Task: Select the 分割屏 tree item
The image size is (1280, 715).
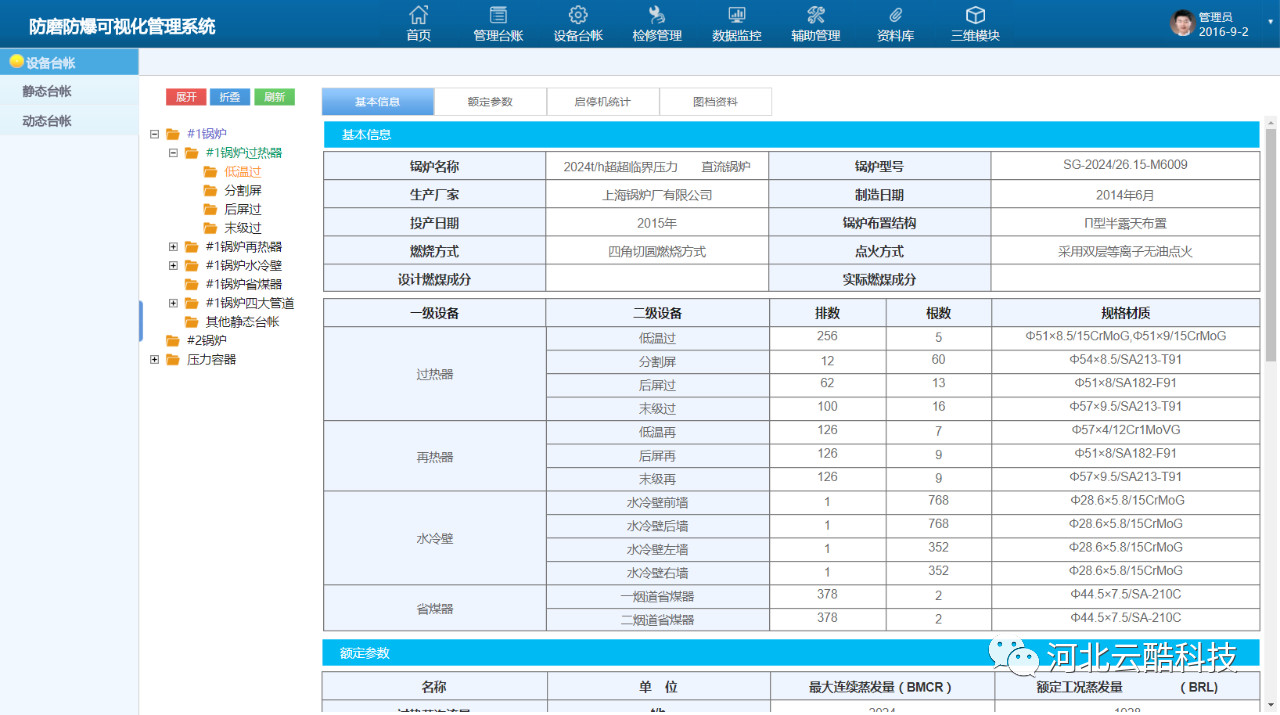Action: 242,191
